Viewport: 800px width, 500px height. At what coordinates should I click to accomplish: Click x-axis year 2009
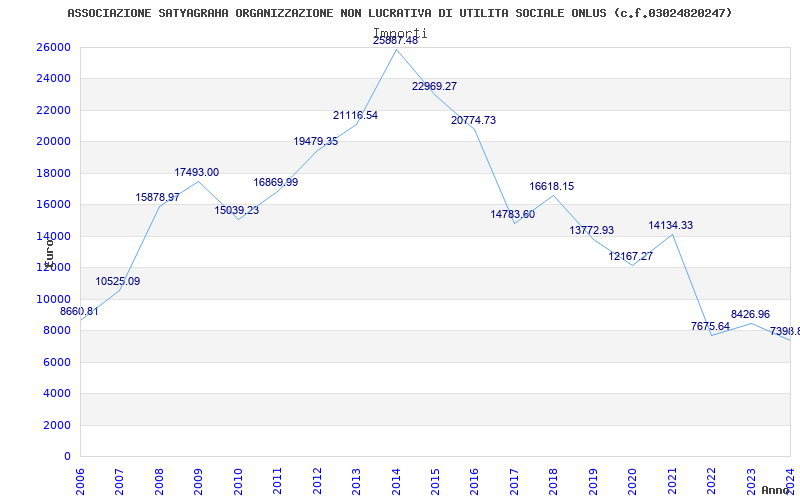(x=198, y=481)
